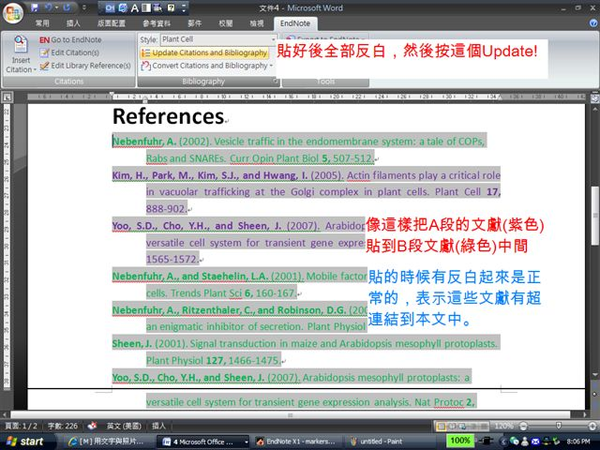Click Edit Library Reference(s) button
The width and height of the screenshot is (600, 450).
(85, 66)
